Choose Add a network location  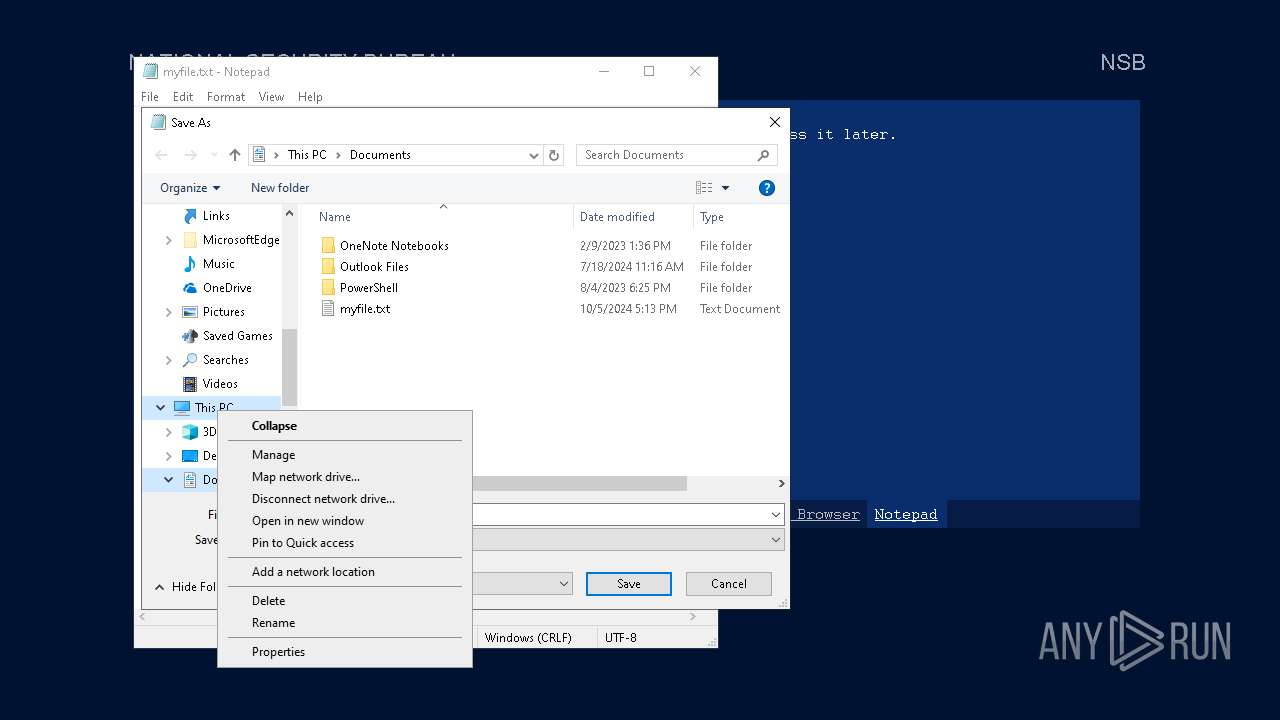click(345, 572)
